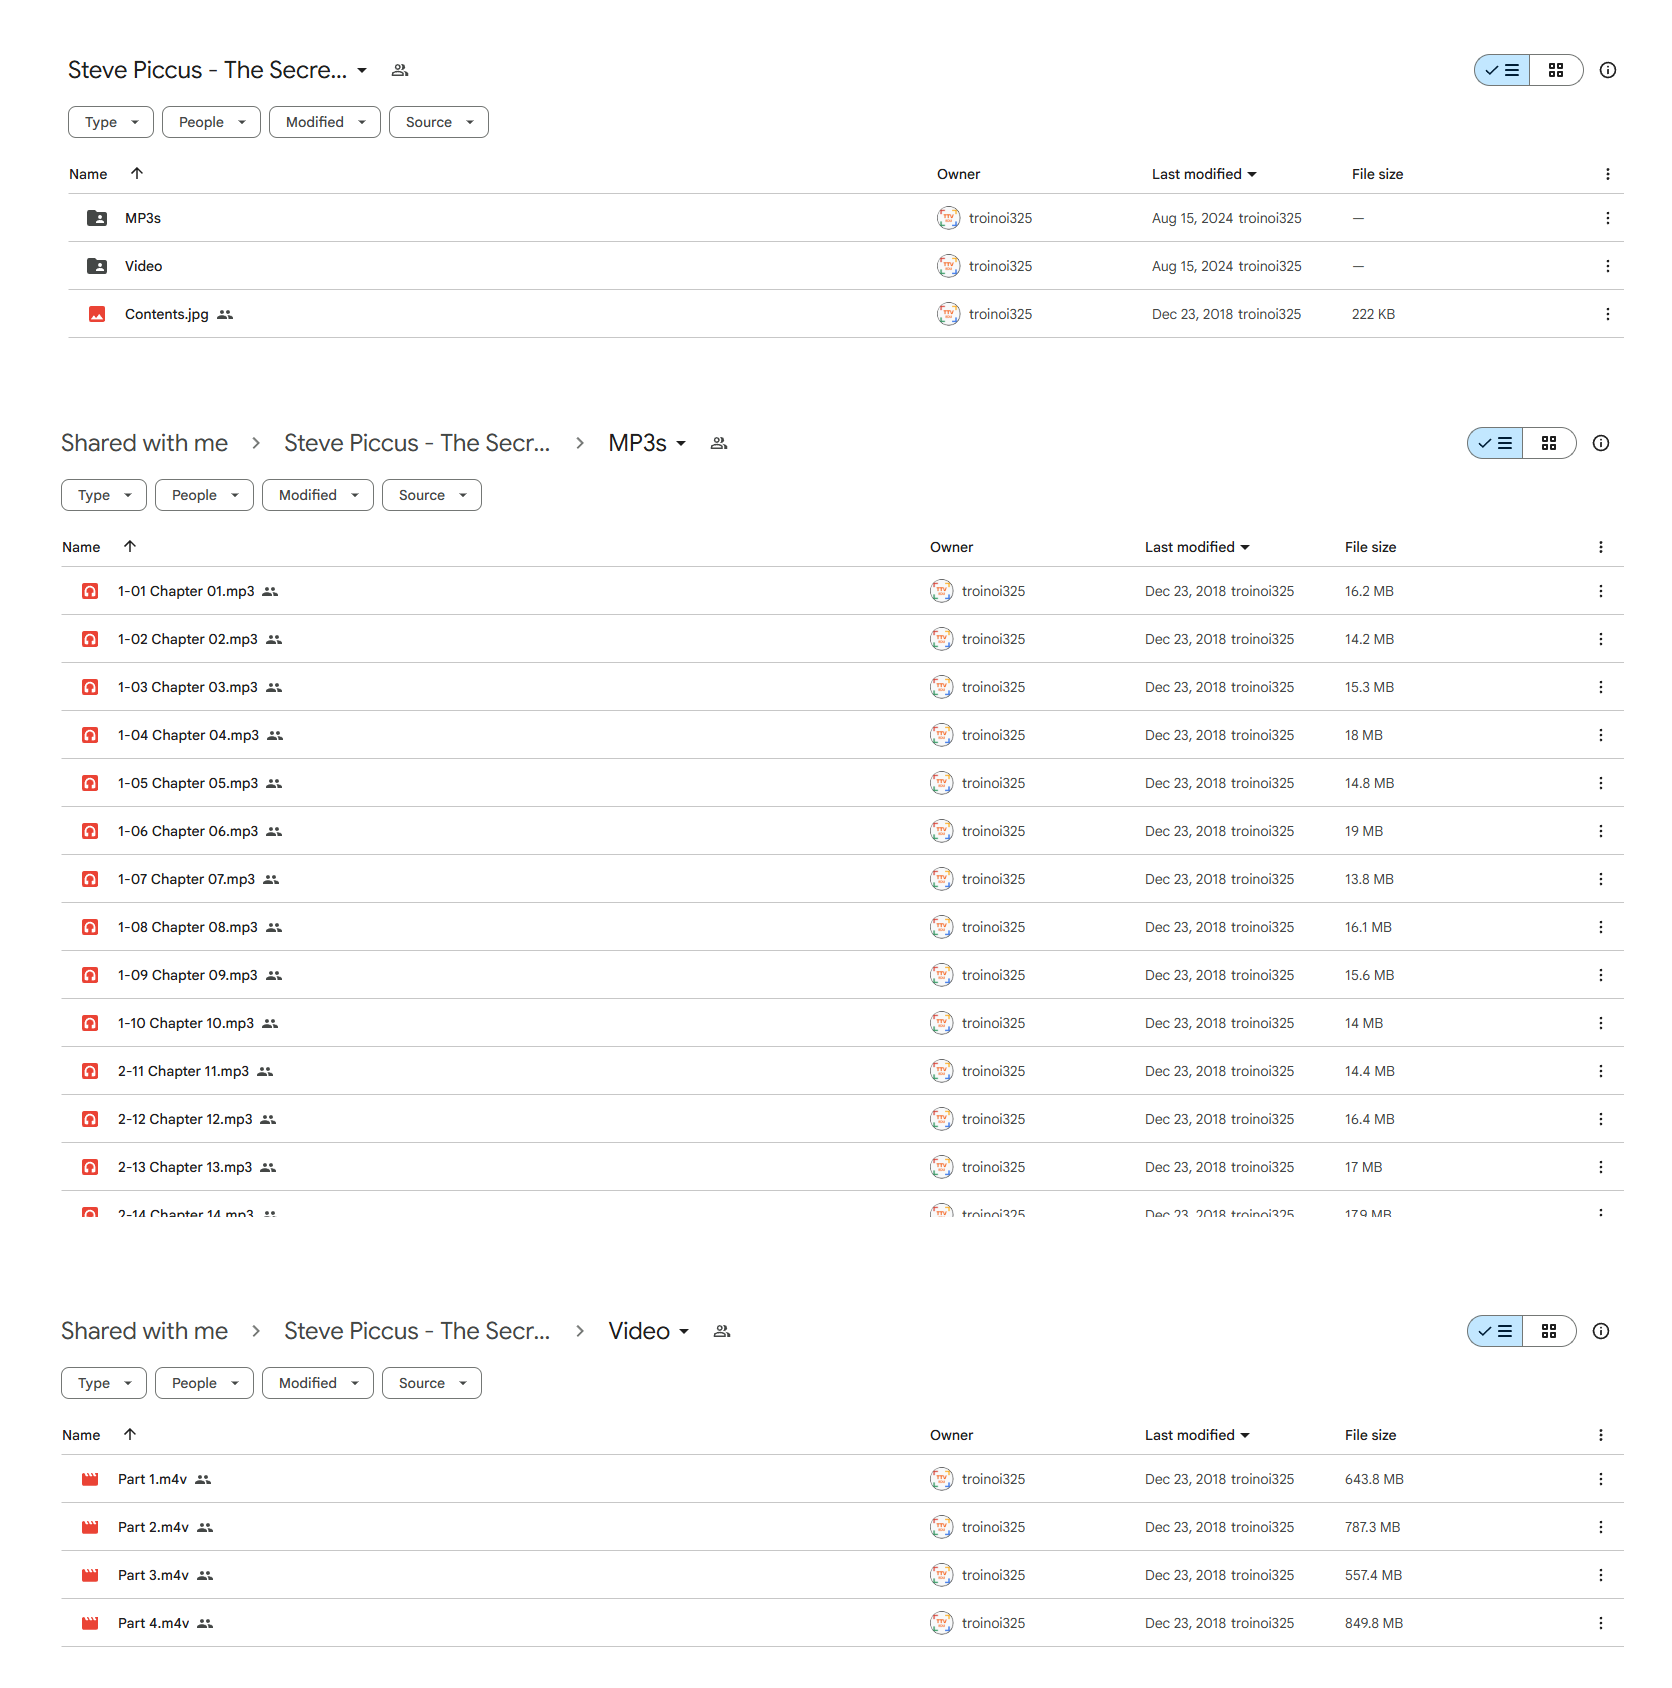Image resolution: width=1672 pixels, height=1688 pixels.
Task: Open column options menu in top section header
Action: pyautogui.click(x=1608, y=174)
